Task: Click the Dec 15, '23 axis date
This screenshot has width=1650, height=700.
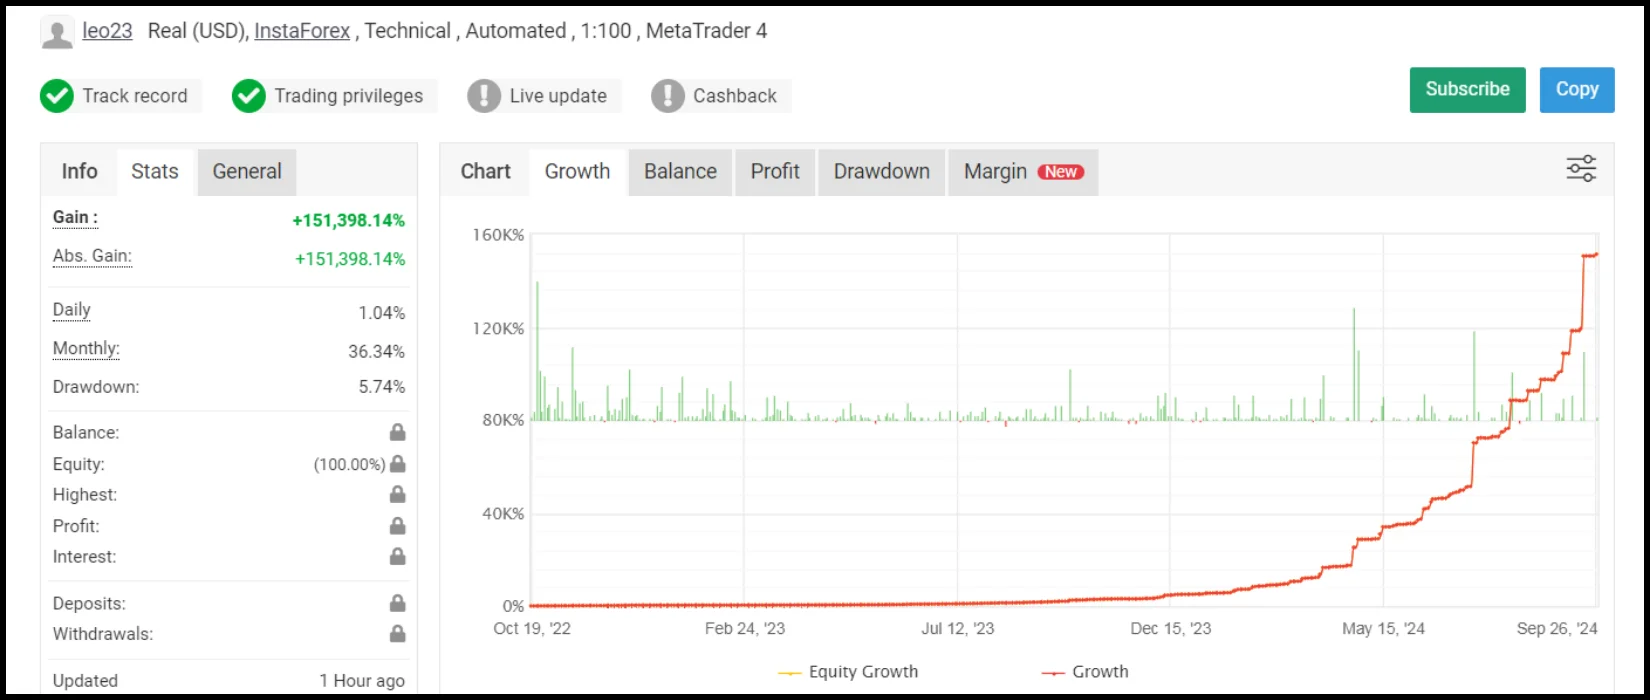Action: point(1171,629)
